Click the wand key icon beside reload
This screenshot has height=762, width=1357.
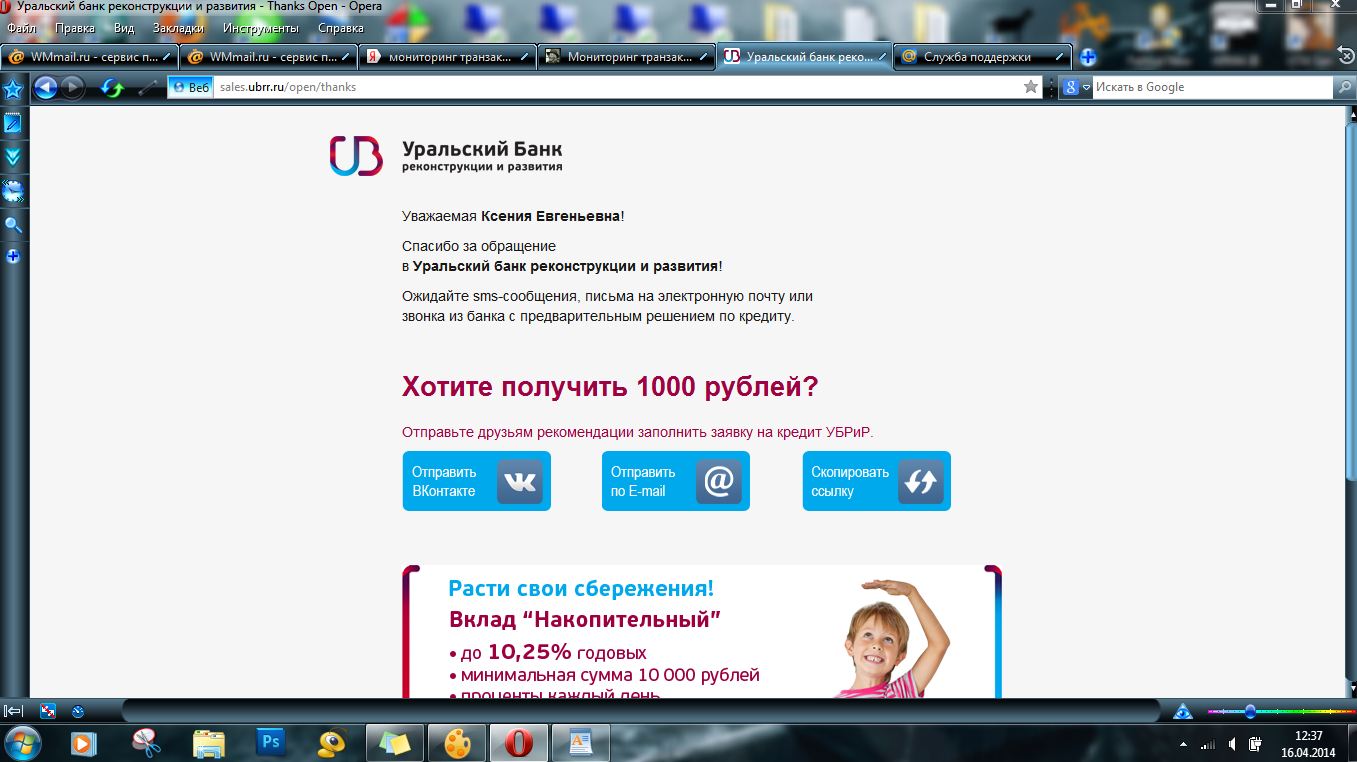(x=148, y=88)
